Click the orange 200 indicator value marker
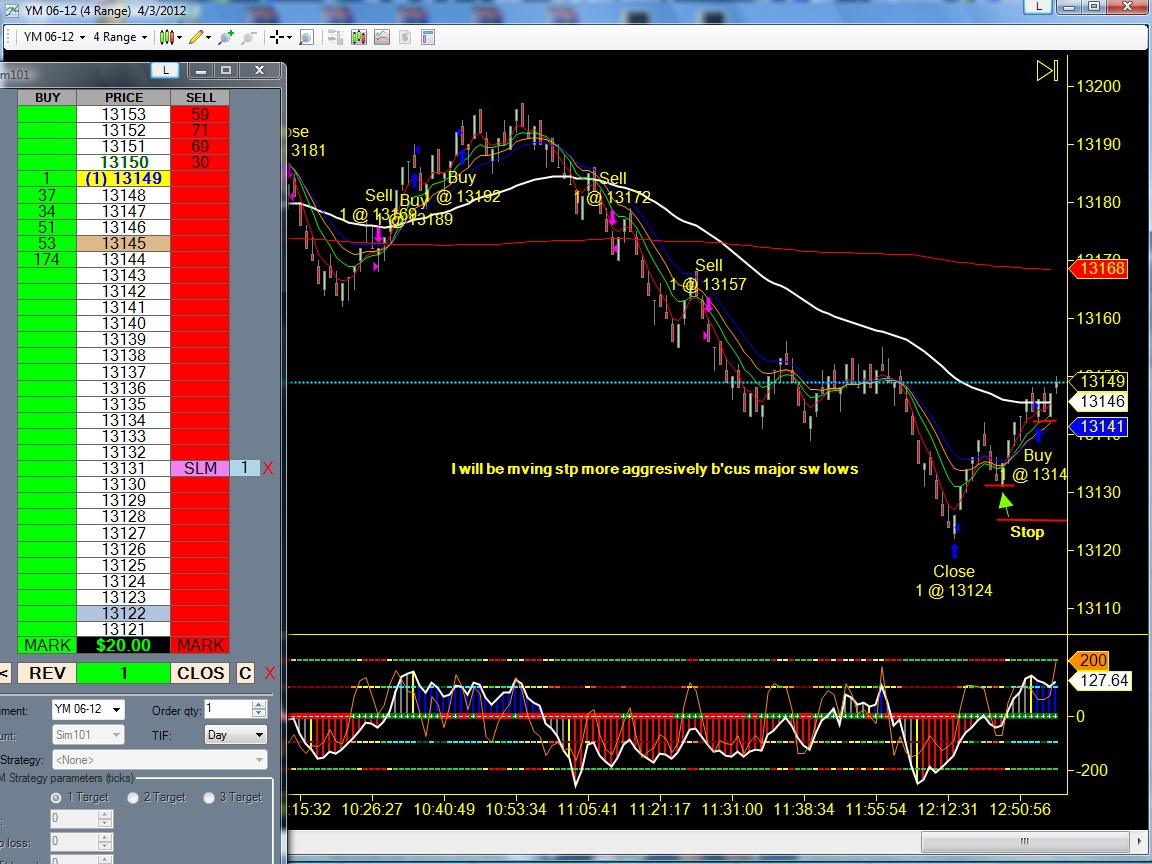 point(1090,660)
